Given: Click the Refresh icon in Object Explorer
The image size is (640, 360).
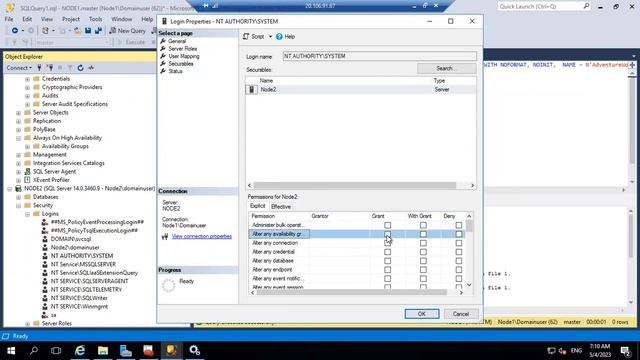Looking at the screenshot, I should (80, 68).
